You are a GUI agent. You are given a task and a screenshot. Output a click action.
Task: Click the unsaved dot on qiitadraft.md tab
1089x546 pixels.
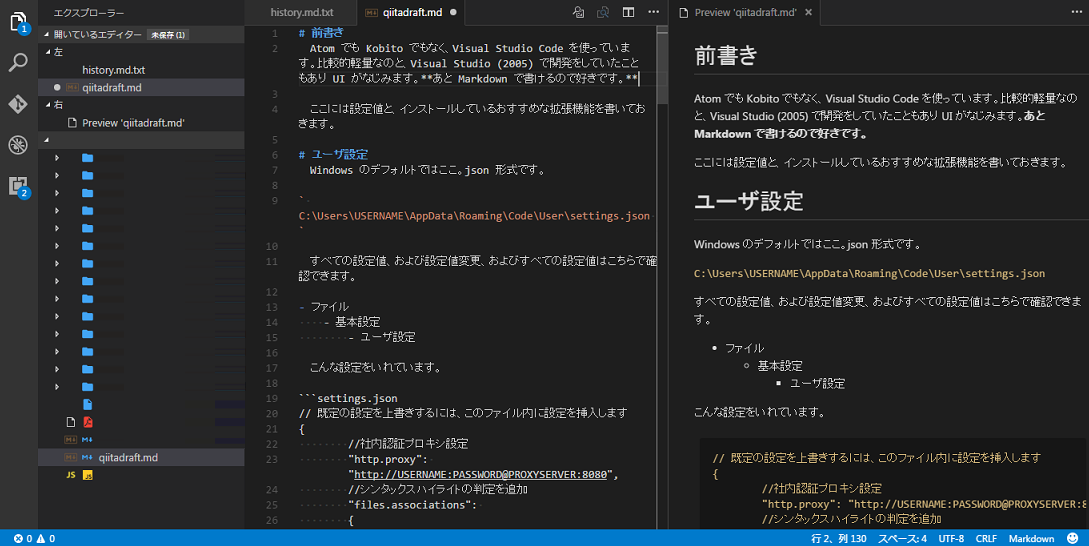454,13
